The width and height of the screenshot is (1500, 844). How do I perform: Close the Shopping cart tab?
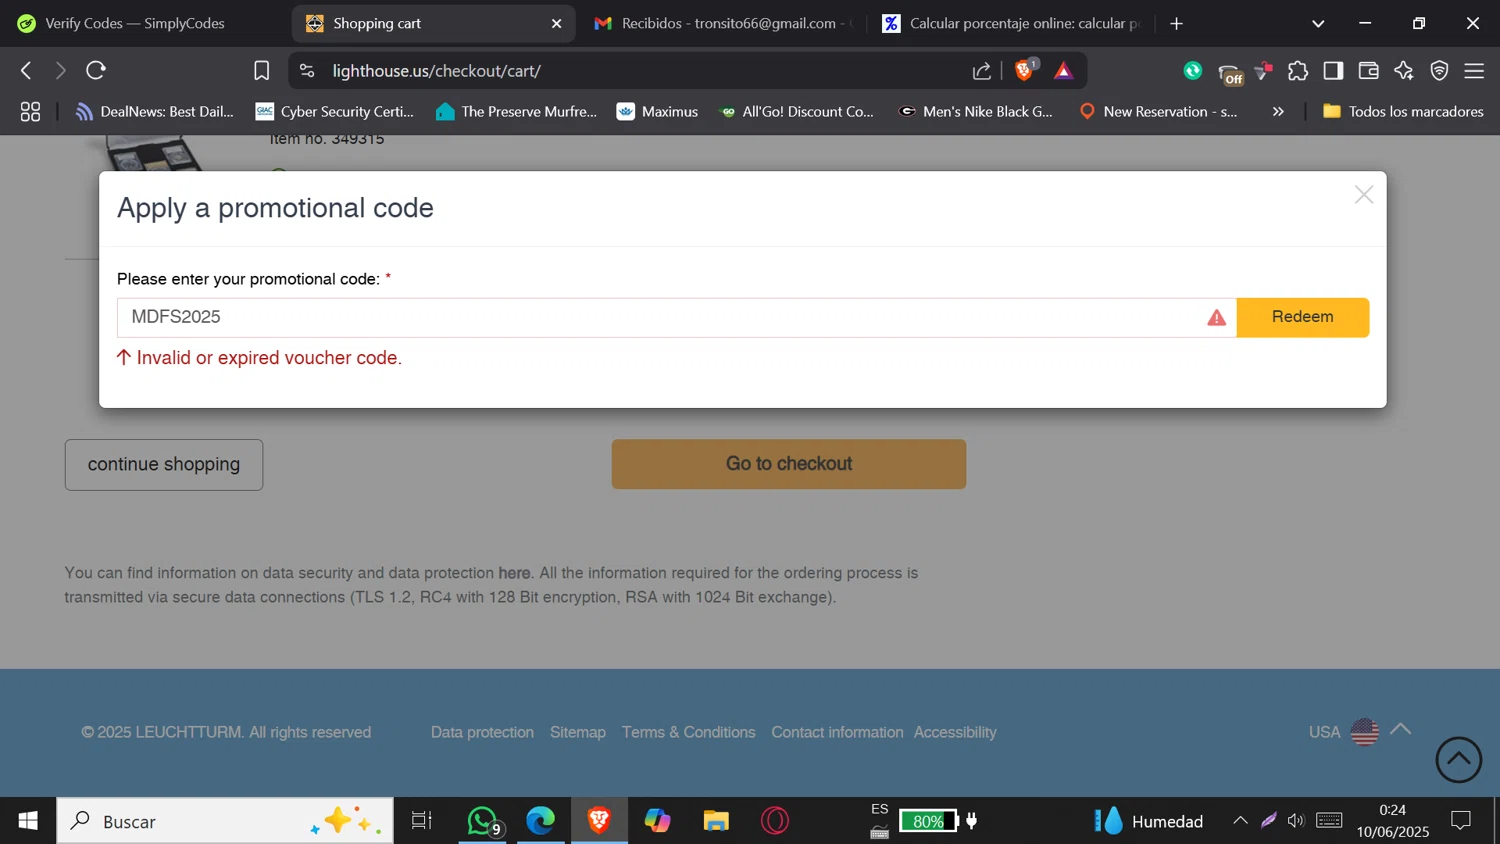pos(556,23)
